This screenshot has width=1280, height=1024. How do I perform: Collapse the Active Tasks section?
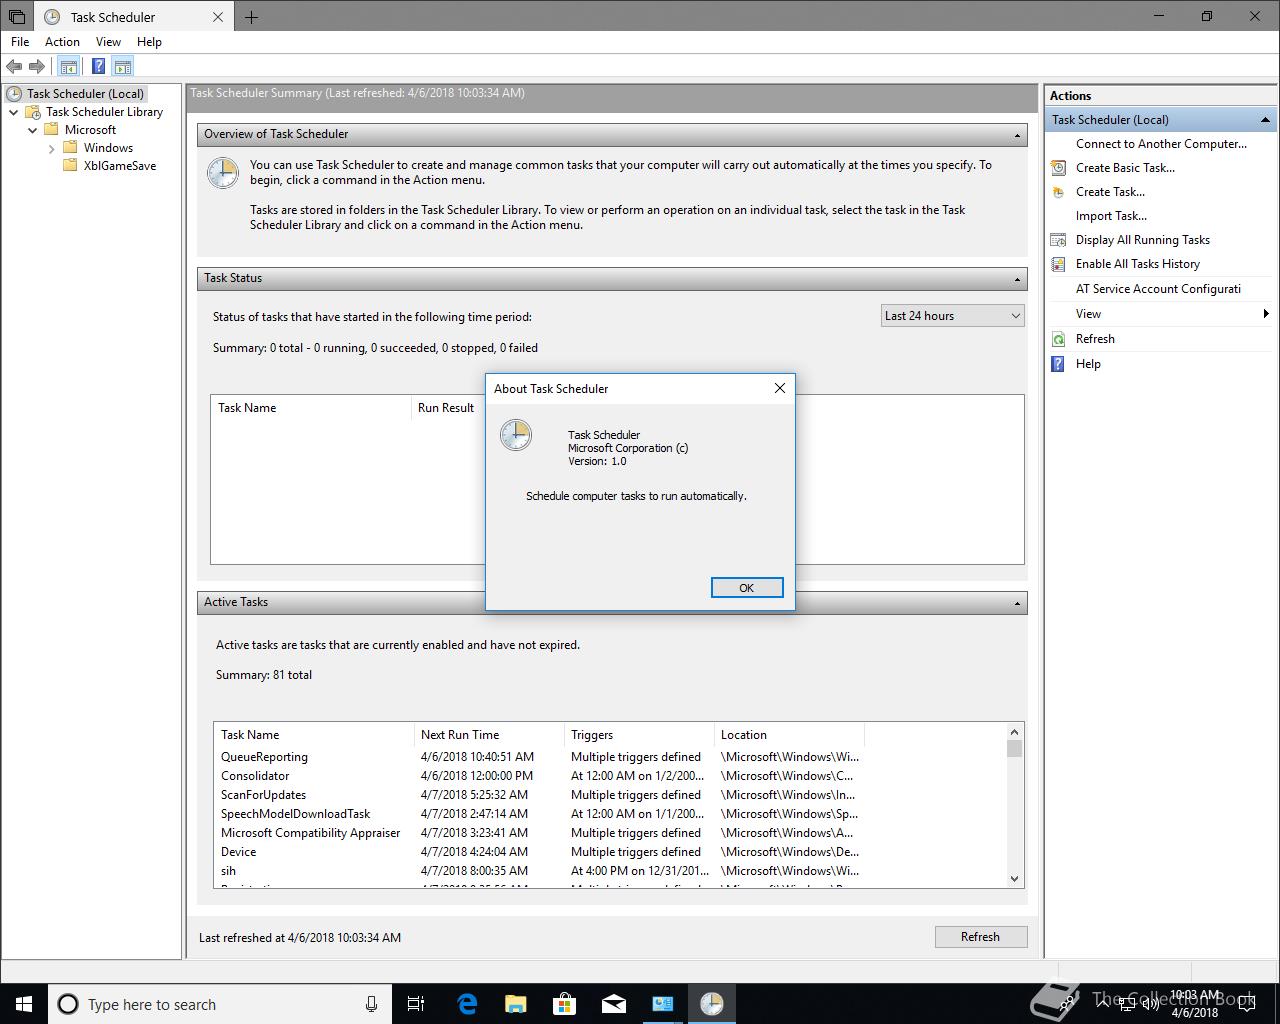click(x=1017, y=603)
